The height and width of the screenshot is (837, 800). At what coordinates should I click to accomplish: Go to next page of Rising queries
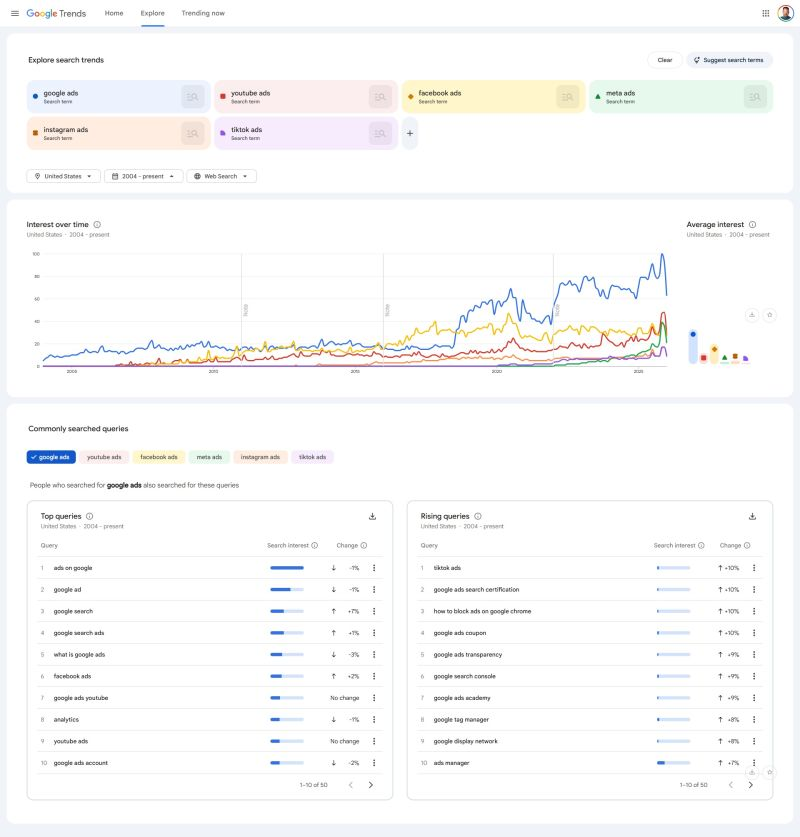pyautogui.click(x=750, y=785)
